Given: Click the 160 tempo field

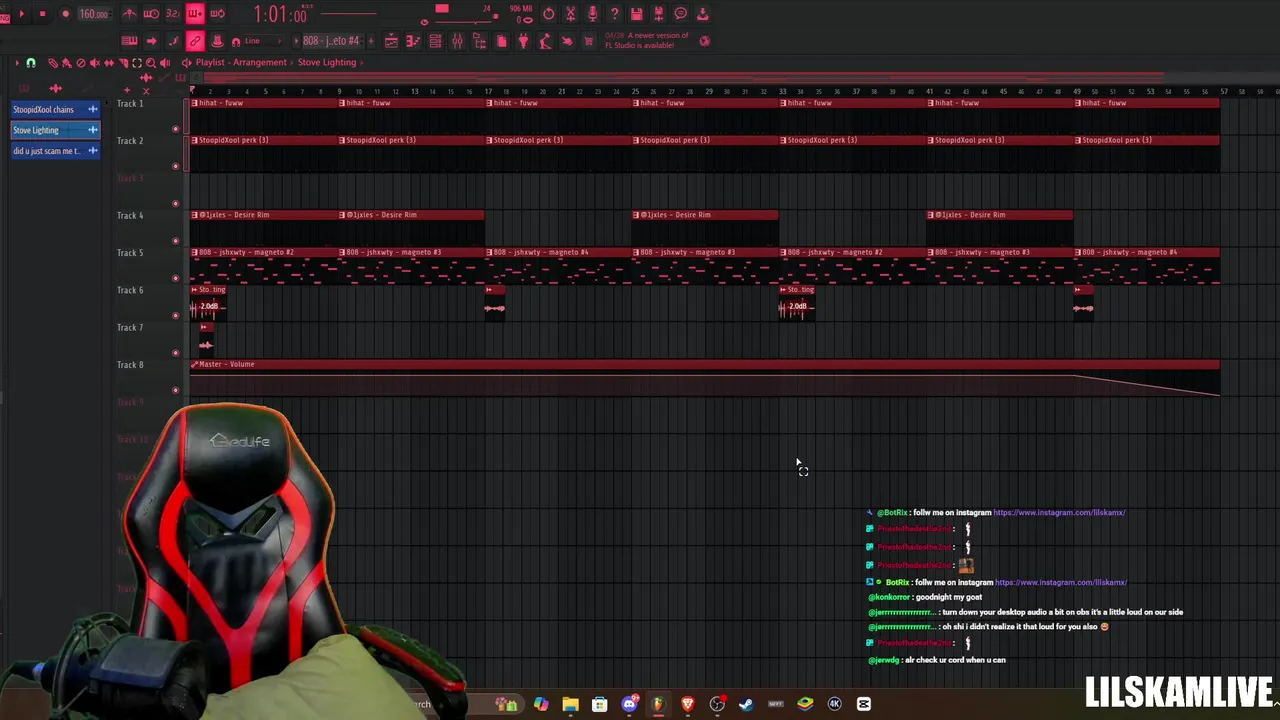Looking at the screenshot, I should click(94, 14).
